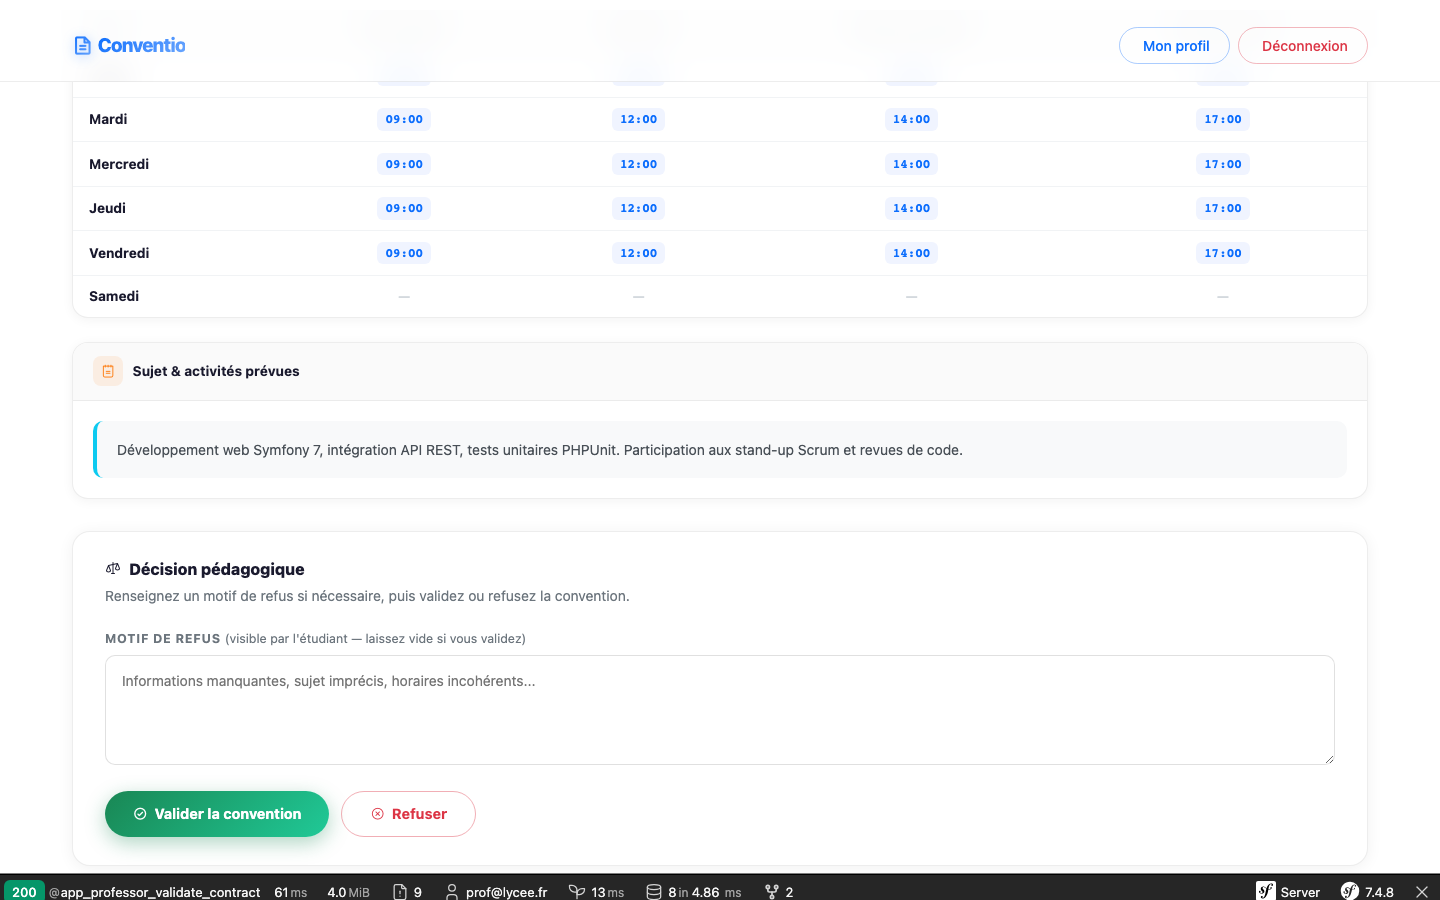Click the fork icon showing 2
1440x900 pixels.
(771, 892)
